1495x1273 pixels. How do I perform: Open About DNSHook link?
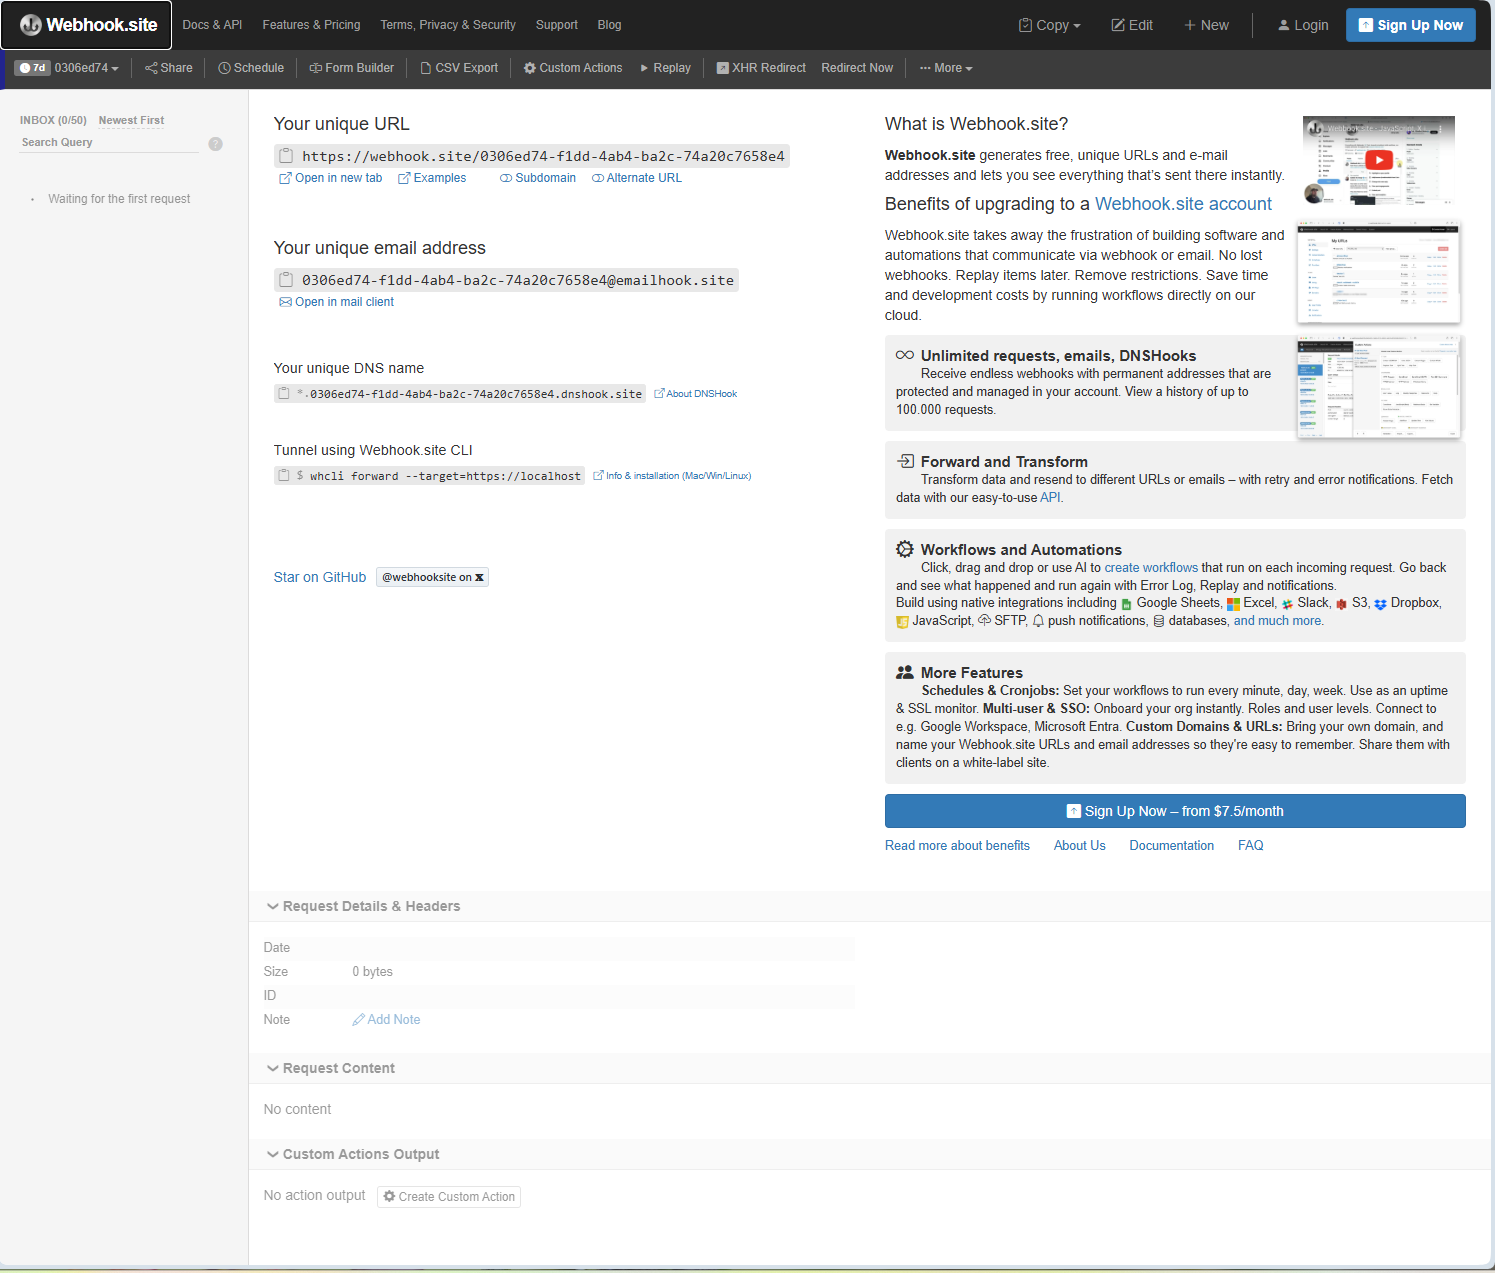[695, 394]
